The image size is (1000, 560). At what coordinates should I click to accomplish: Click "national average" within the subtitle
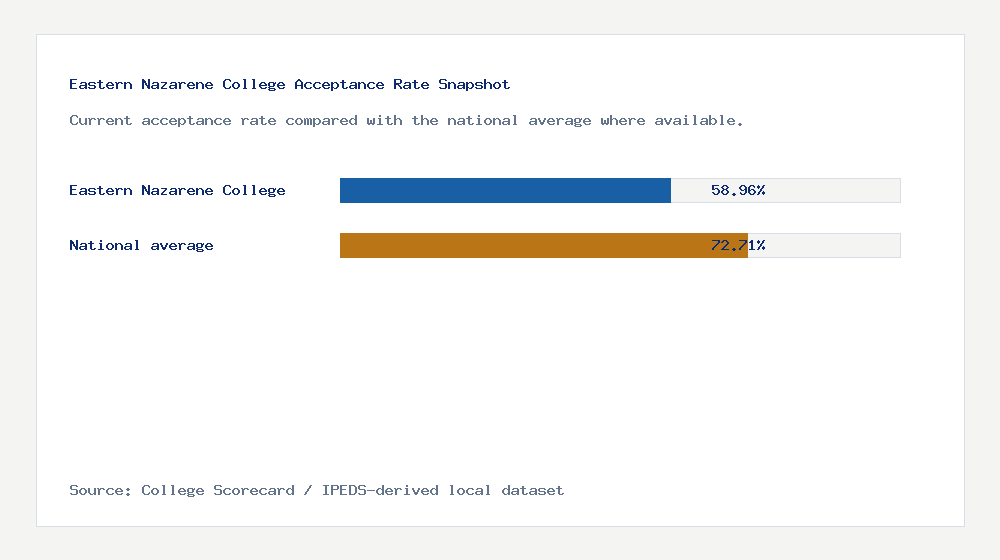(519, 120)
